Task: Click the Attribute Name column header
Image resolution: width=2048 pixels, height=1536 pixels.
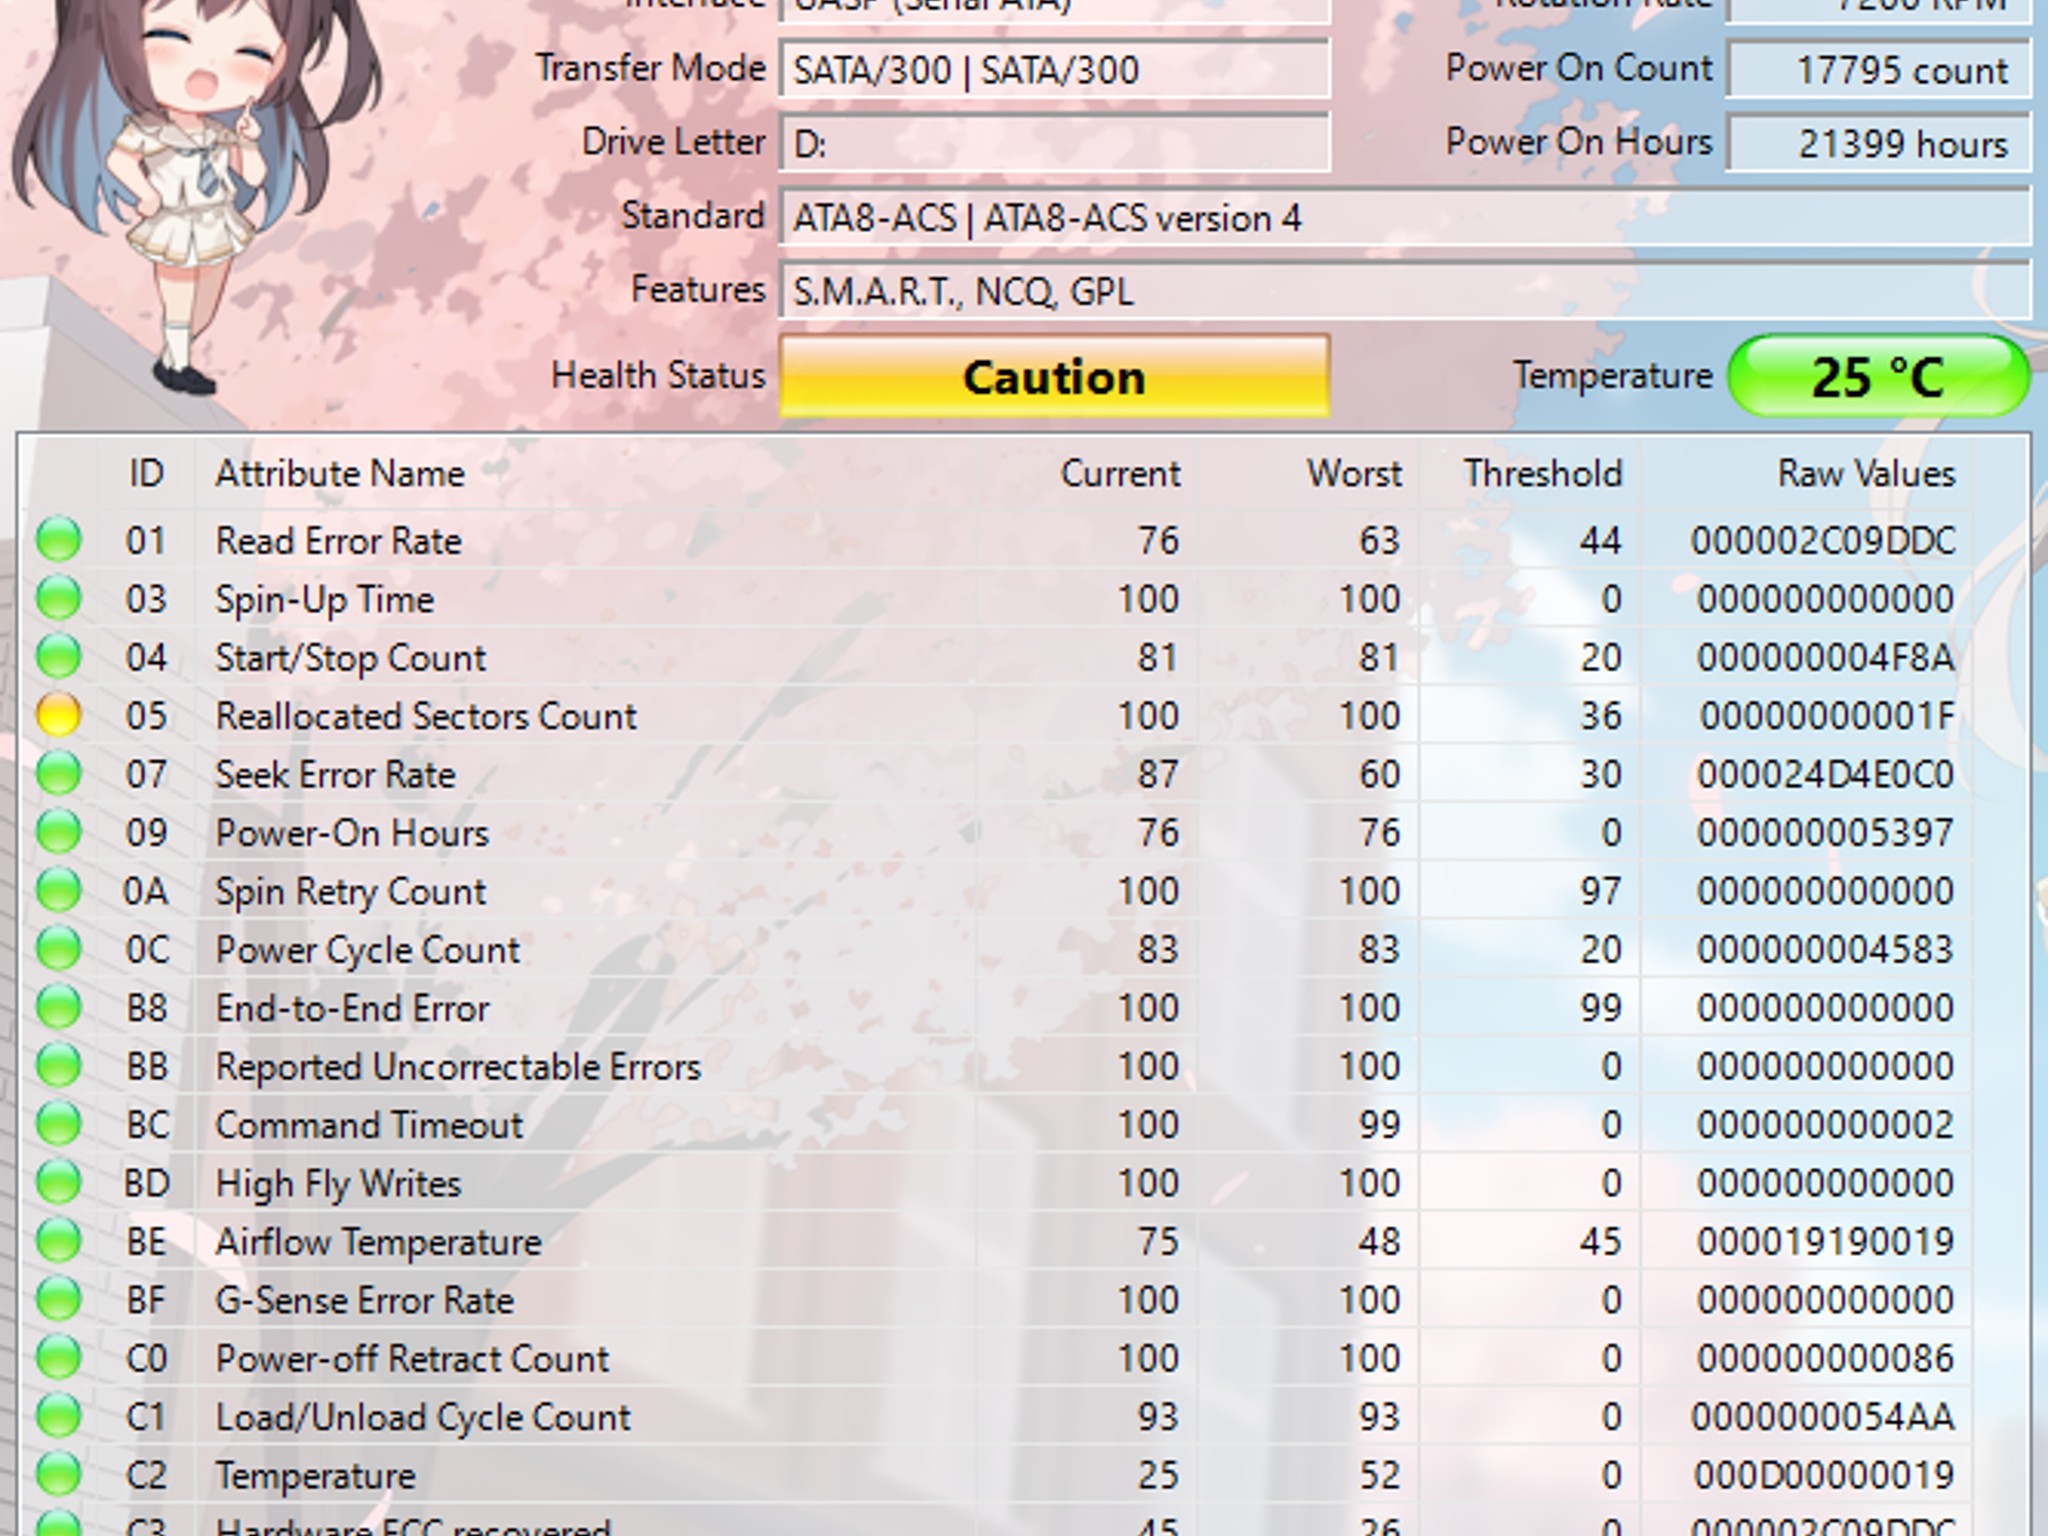Action: point(340,473)
